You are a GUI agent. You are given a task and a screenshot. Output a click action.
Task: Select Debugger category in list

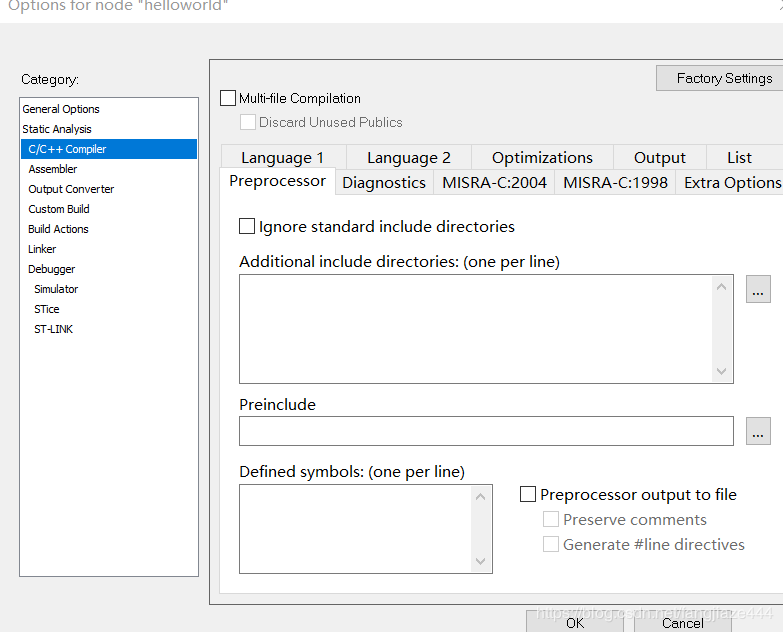click(x=52, y=269)
